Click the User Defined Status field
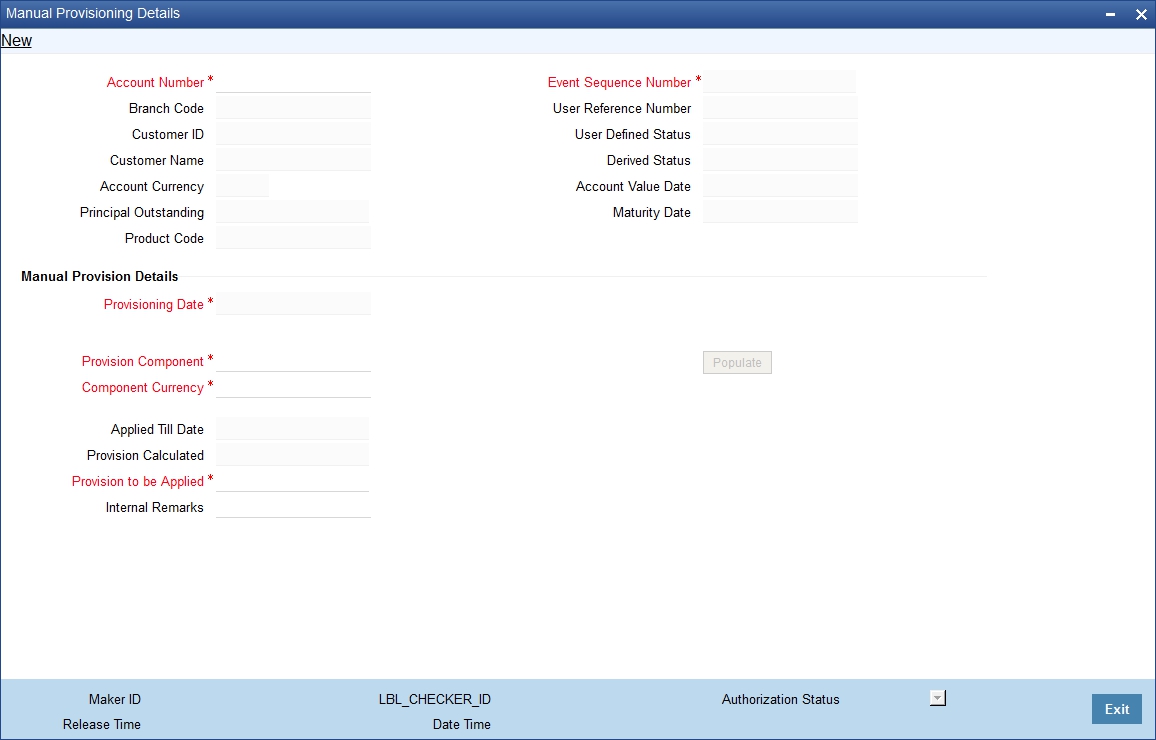The width and height of the screenshot is (1156, 740). [780, 133]
